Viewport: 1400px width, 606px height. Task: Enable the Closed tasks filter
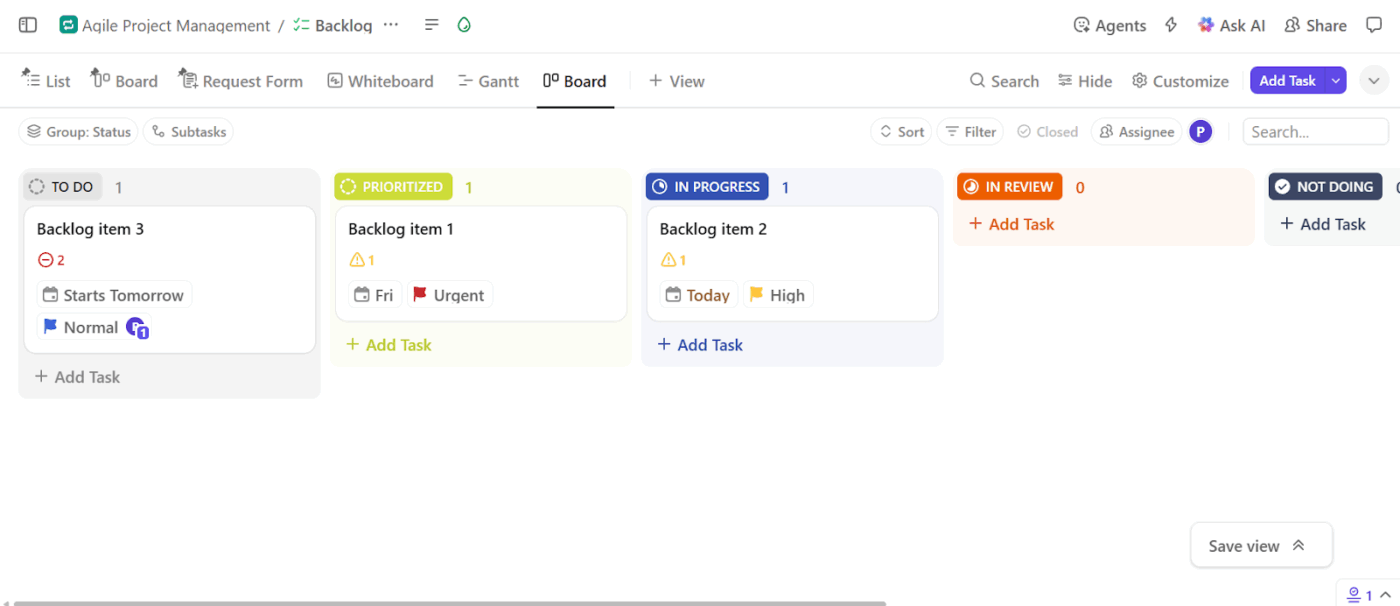tap(1047, 131)
